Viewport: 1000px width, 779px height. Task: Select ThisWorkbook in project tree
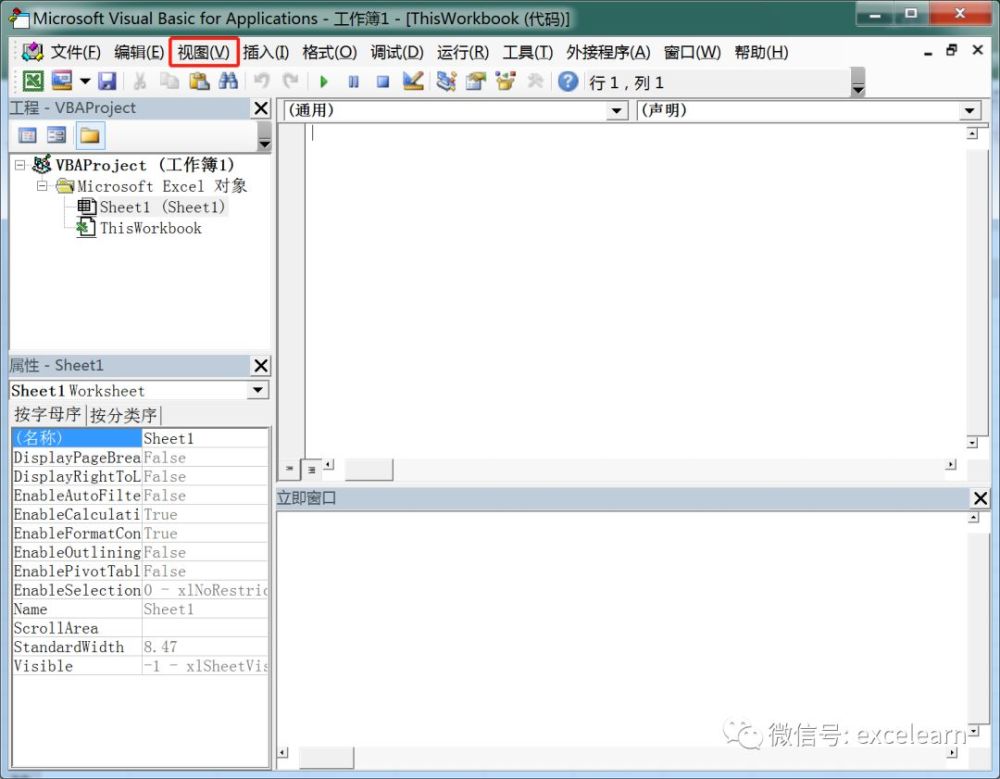pos(151,228)
